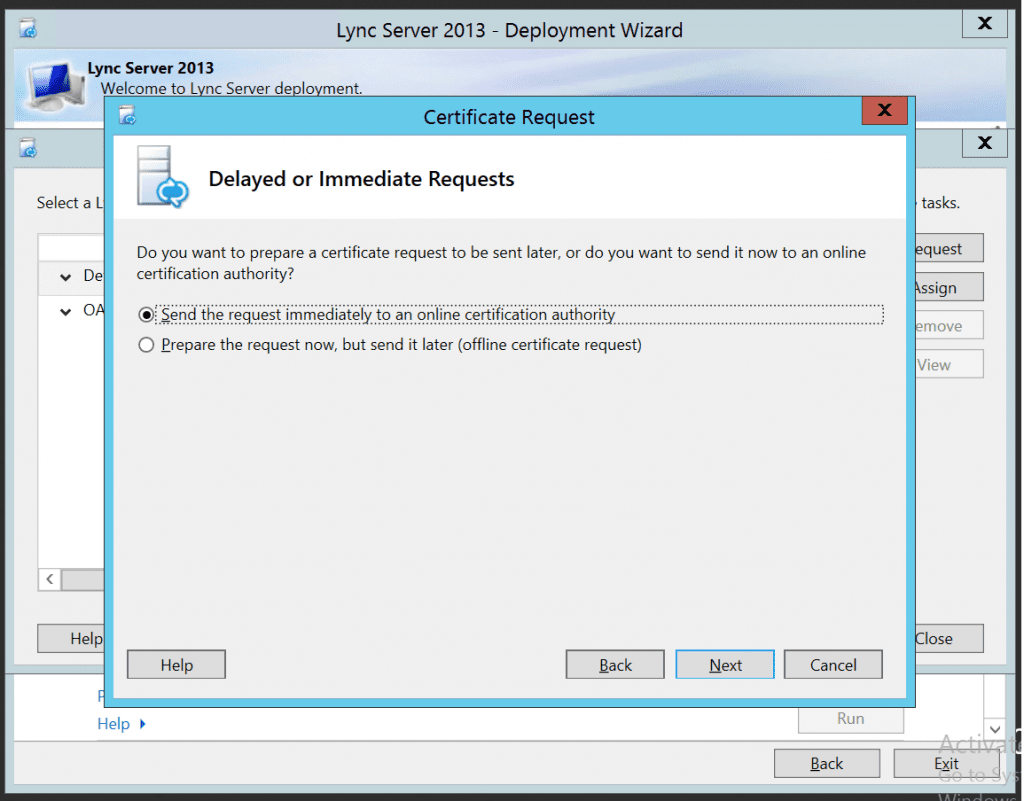1024x801 pixels.
Task: Select prepare the request now but send later
Action: (145, 345)
